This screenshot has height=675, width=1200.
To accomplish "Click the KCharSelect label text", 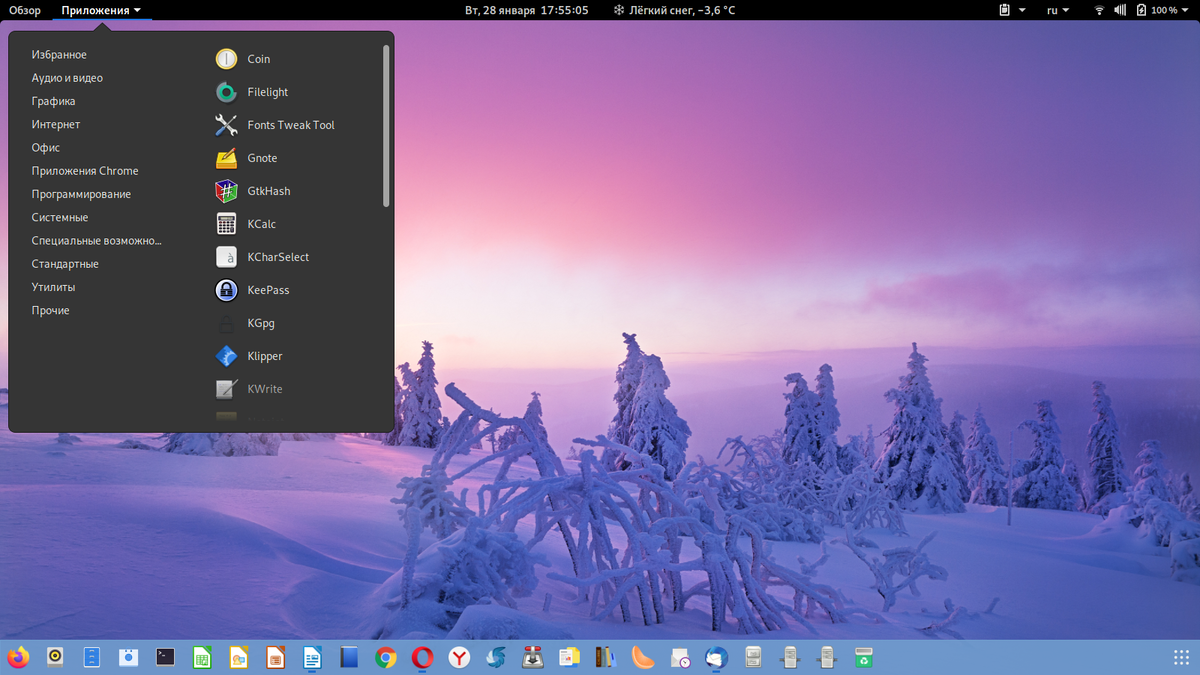I will (x=278, y=257).
